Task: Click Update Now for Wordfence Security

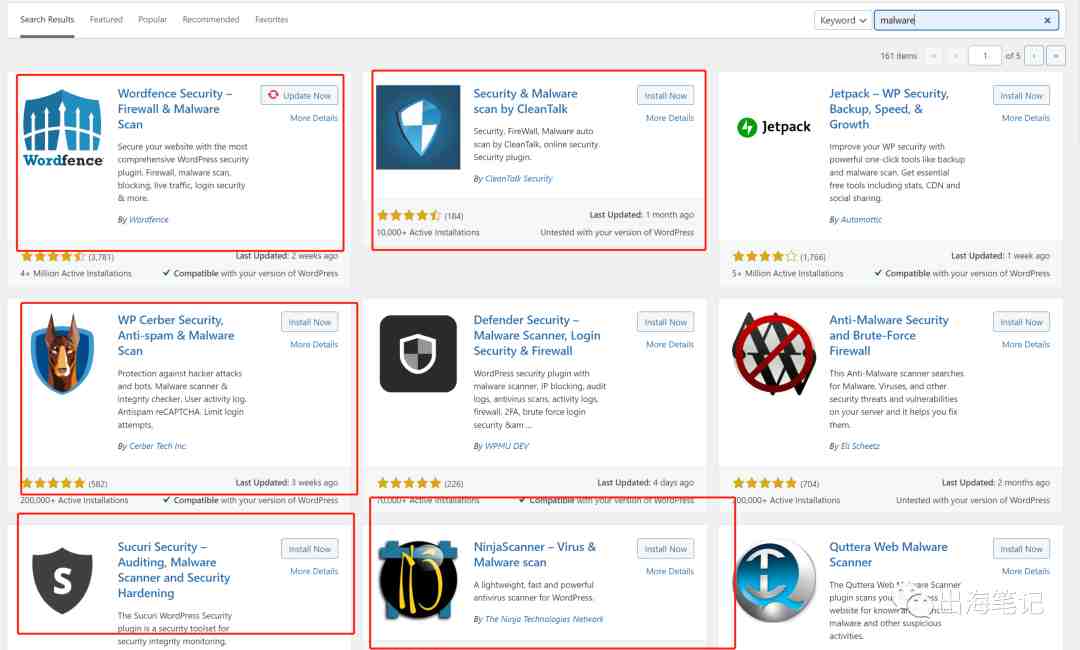Action: tap(300, 96)
